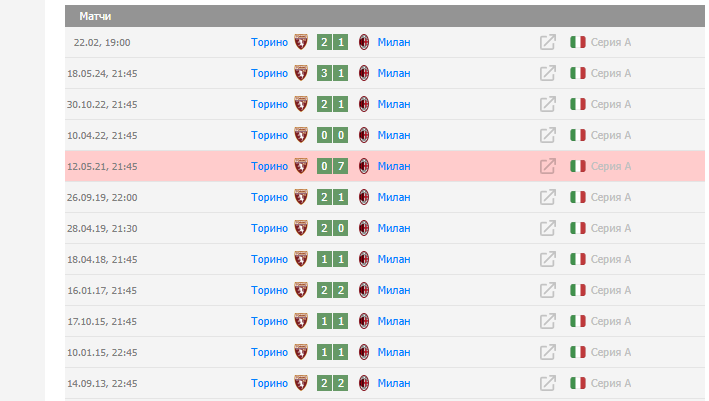Image resolution: width=709 pixels, height=401 pixels.
Task: Open external link icon for 17.10.15 match
Action: (547, 321)
